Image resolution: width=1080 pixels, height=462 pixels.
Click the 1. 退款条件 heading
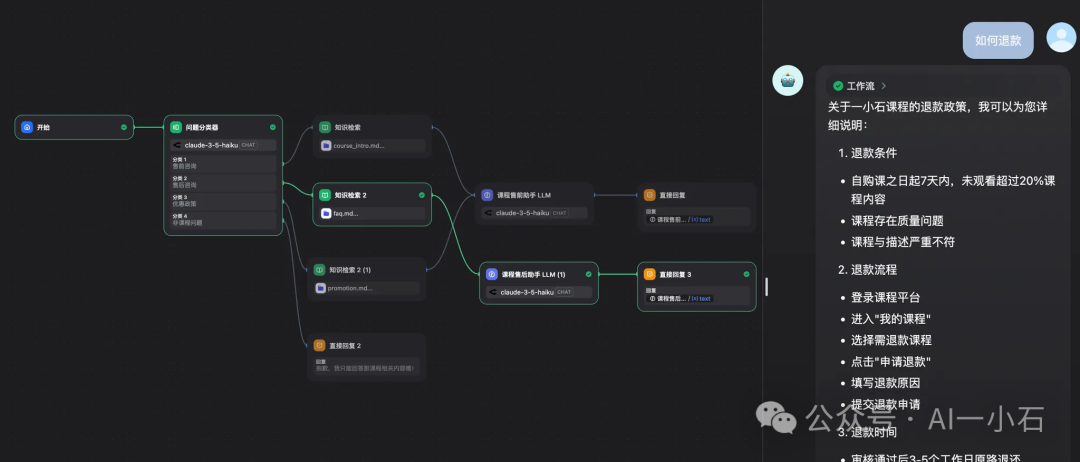(x=868, y=153)
